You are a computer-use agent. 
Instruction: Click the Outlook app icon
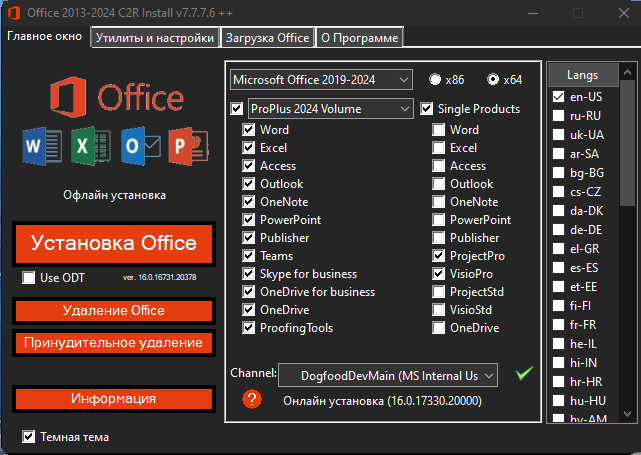tap(141, 146)
